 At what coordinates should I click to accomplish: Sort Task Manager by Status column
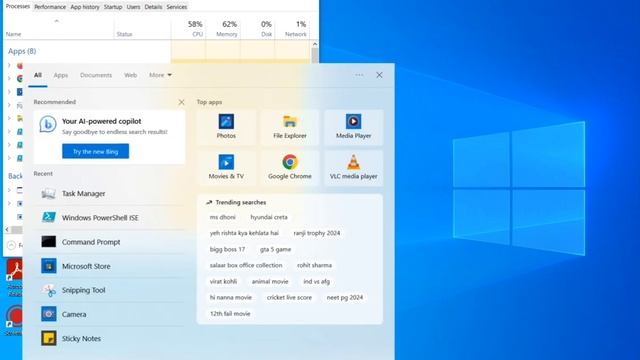[142, 29]
